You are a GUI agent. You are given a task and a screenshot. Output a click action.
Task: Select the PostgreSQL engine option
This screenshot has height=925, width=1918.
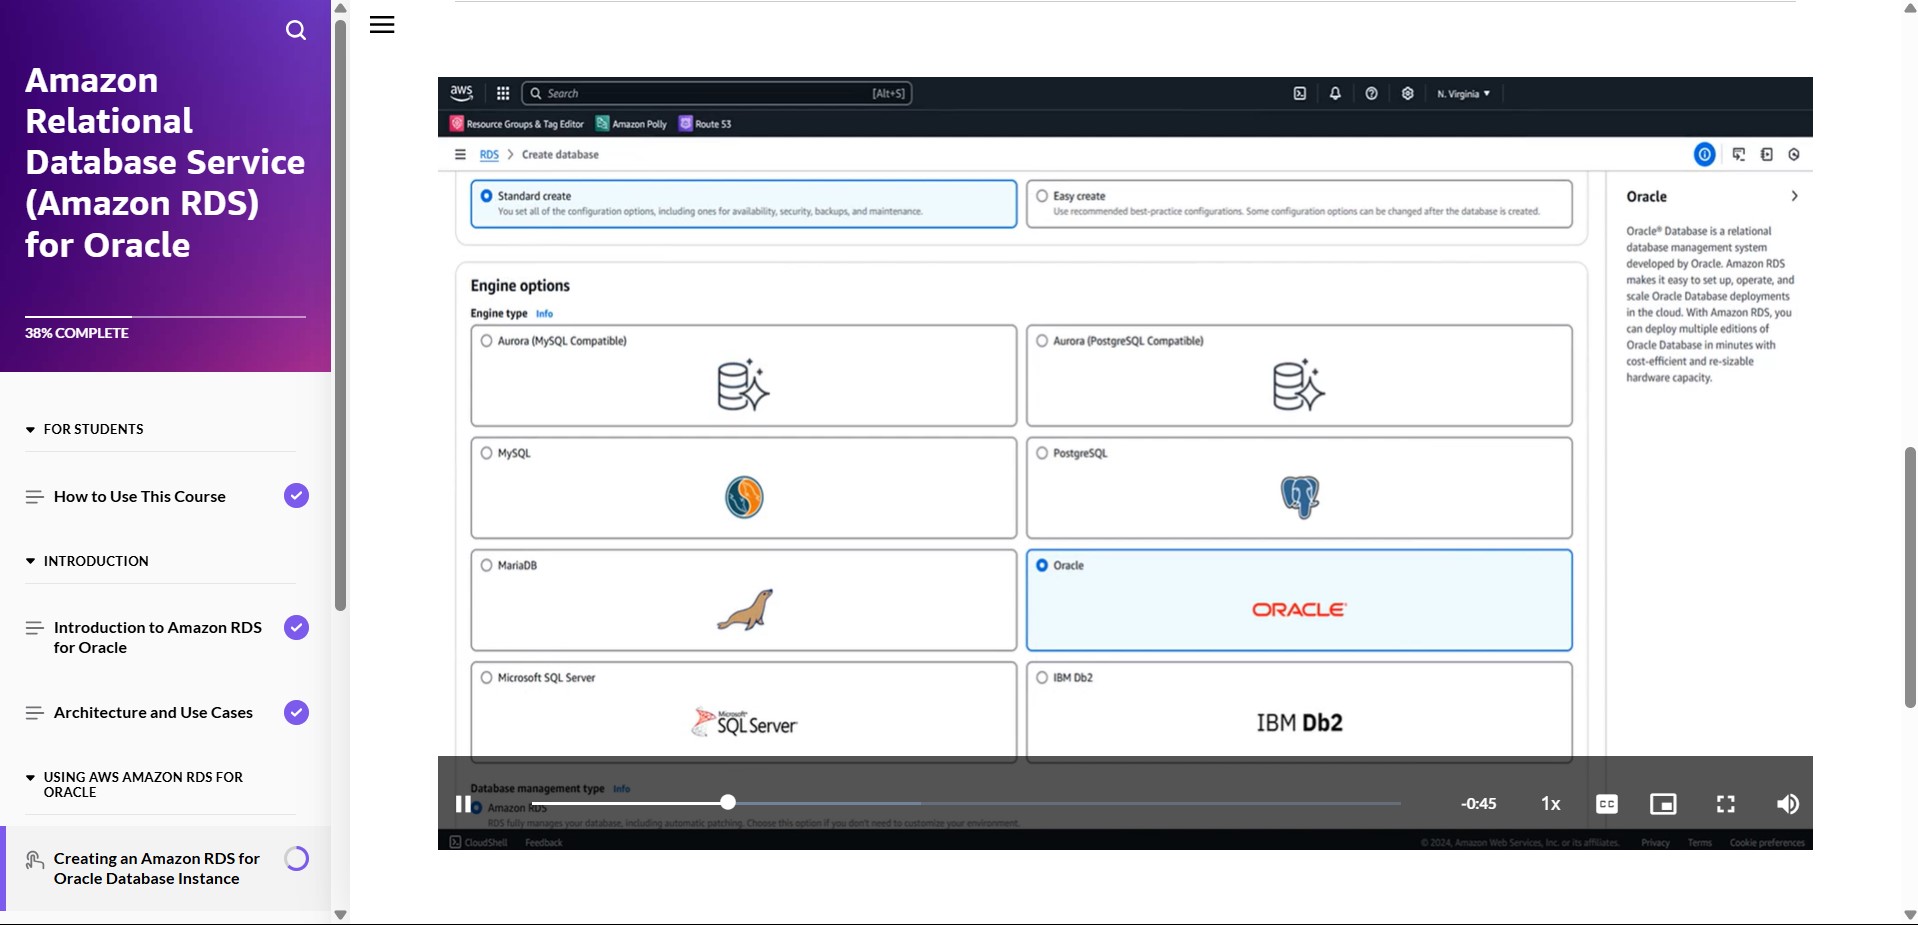tap(1042, 453)
